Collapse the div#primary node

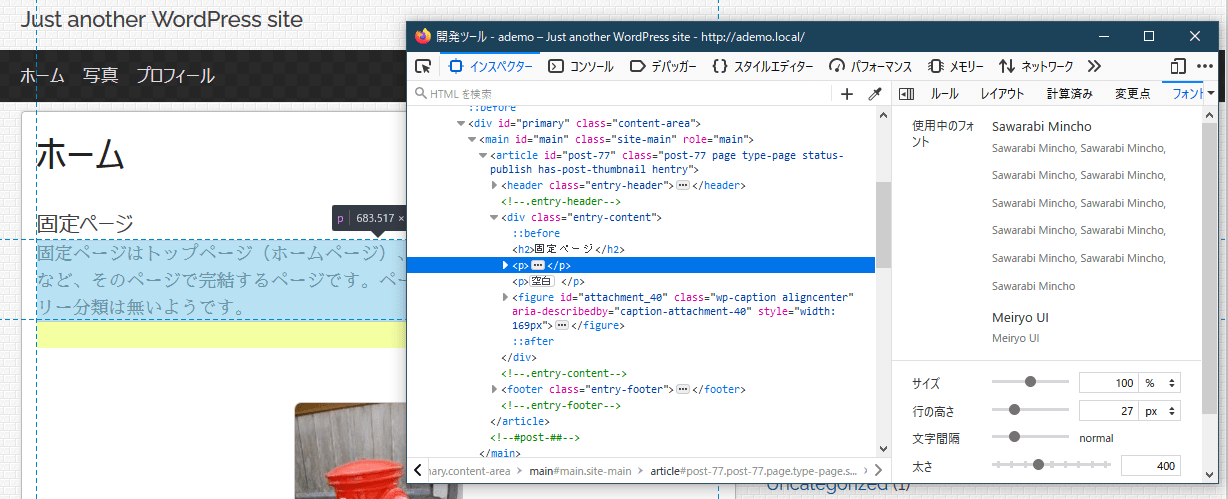tap(460, 123)
